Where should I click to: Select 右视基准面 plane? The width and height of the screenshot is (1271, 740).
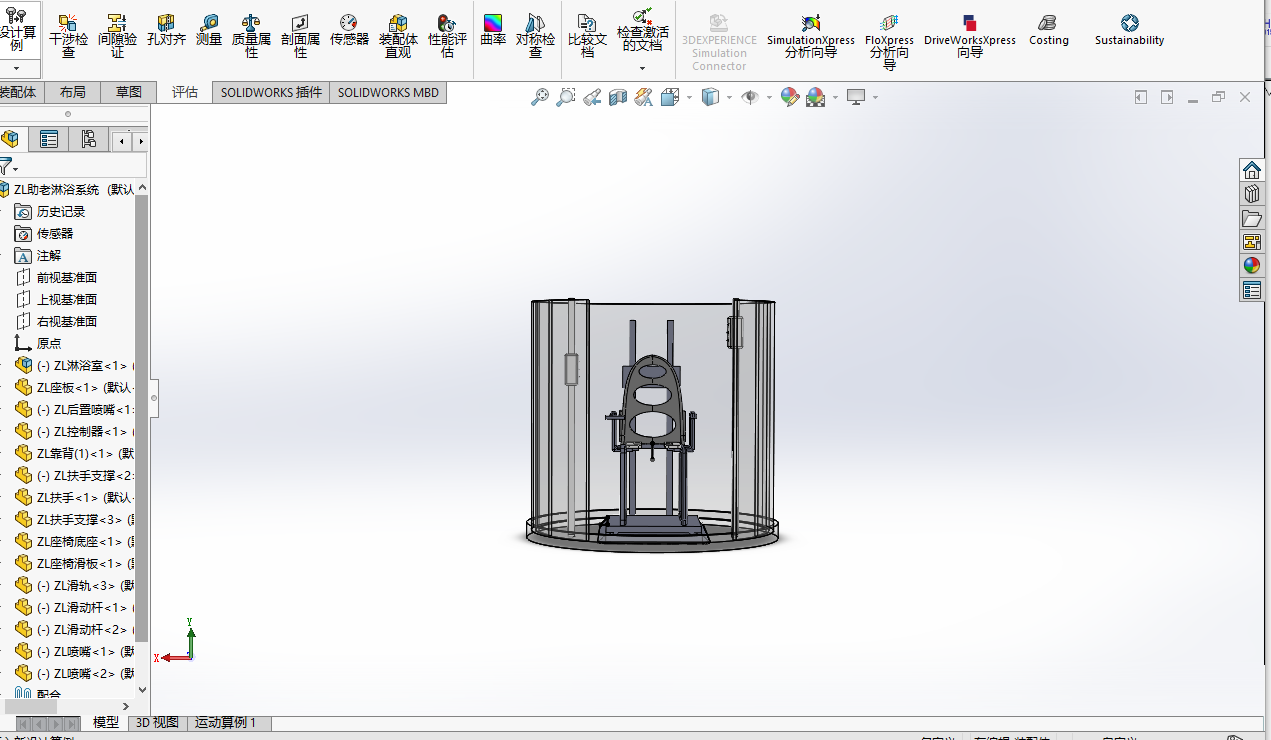click(67, 322)
